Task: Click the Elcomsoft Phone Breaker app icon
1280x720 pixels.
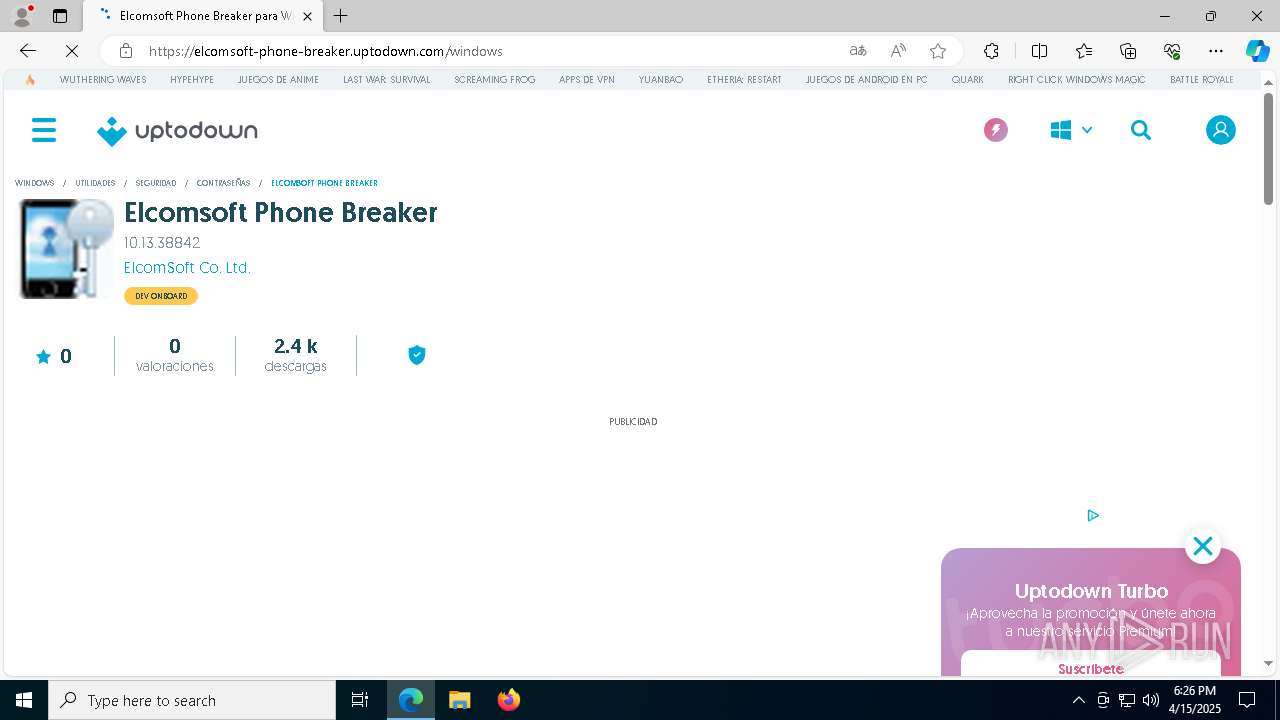Action: [67, 249]
